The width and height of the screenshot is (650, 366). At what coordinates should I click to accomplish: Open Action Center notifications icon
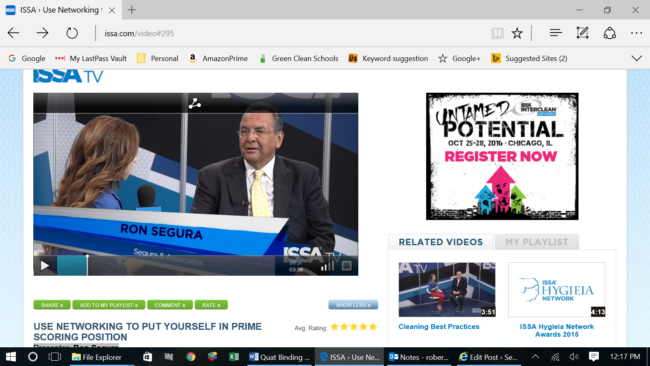594,357
